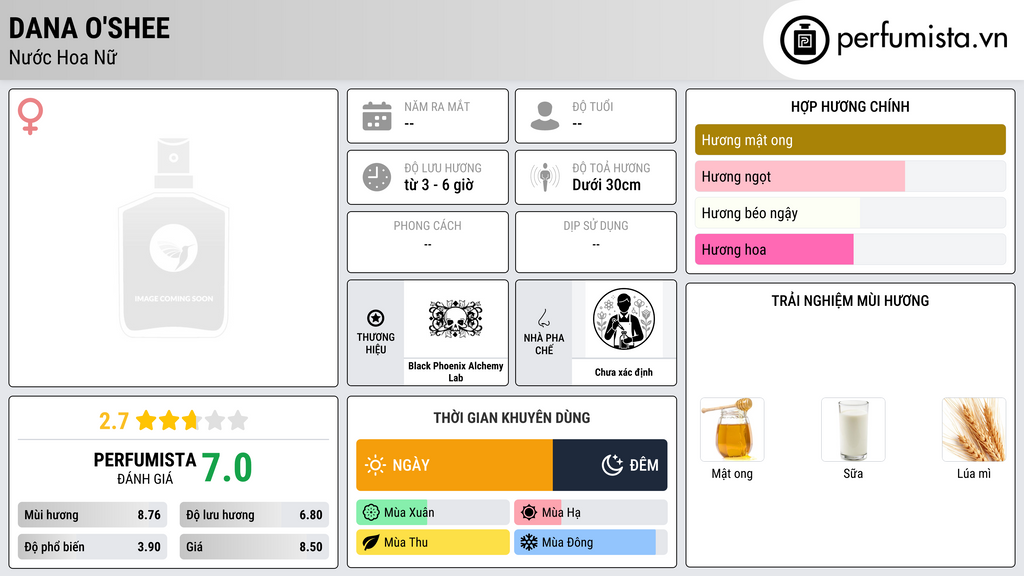Open the Lúa mì wheat image
1024x576 pixels.
tap(974, 430)
